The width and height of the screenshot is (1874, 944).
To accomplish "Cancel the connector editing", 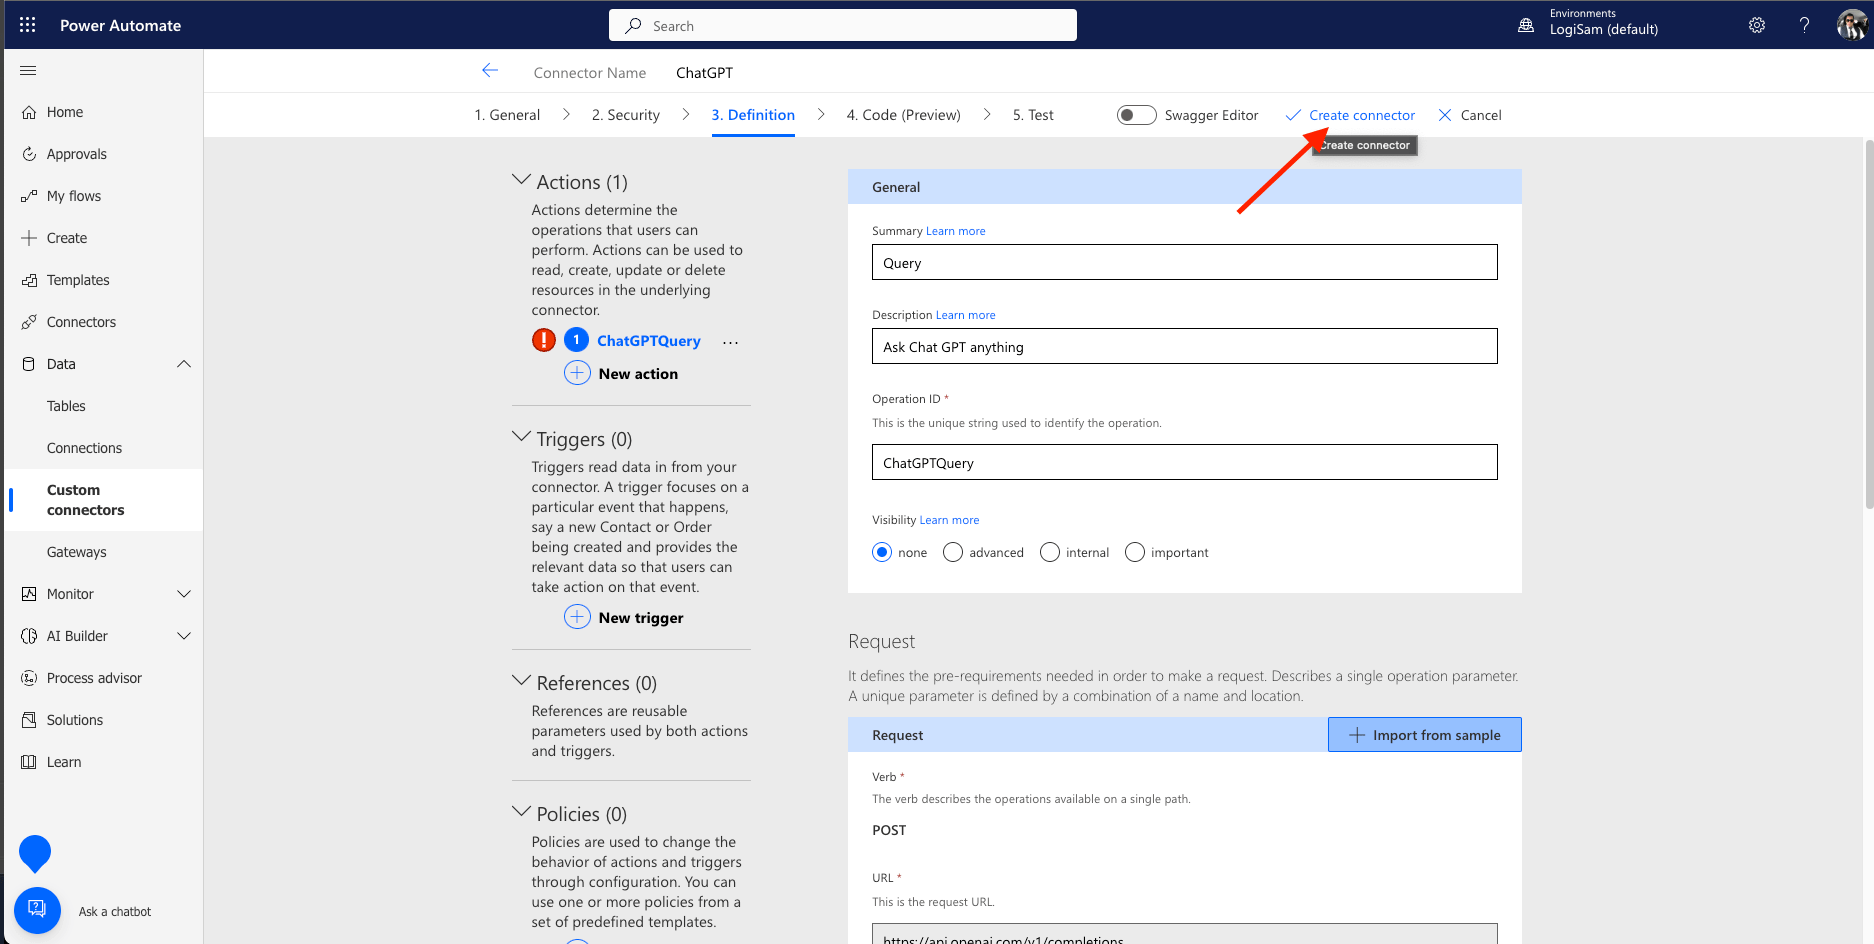I will [x=1470, y=115].
